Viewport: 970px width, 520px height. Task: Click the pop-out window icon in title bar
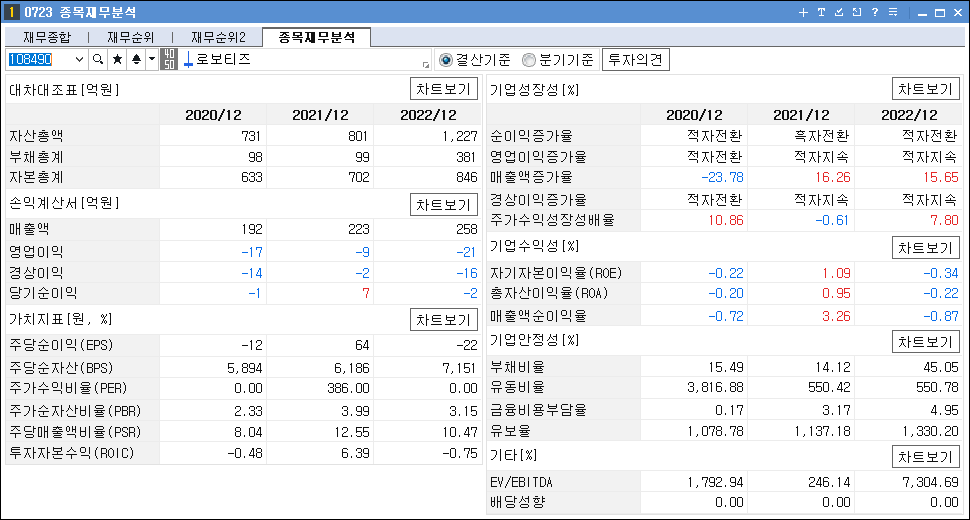pyautogui.click(x=857, y=12)
